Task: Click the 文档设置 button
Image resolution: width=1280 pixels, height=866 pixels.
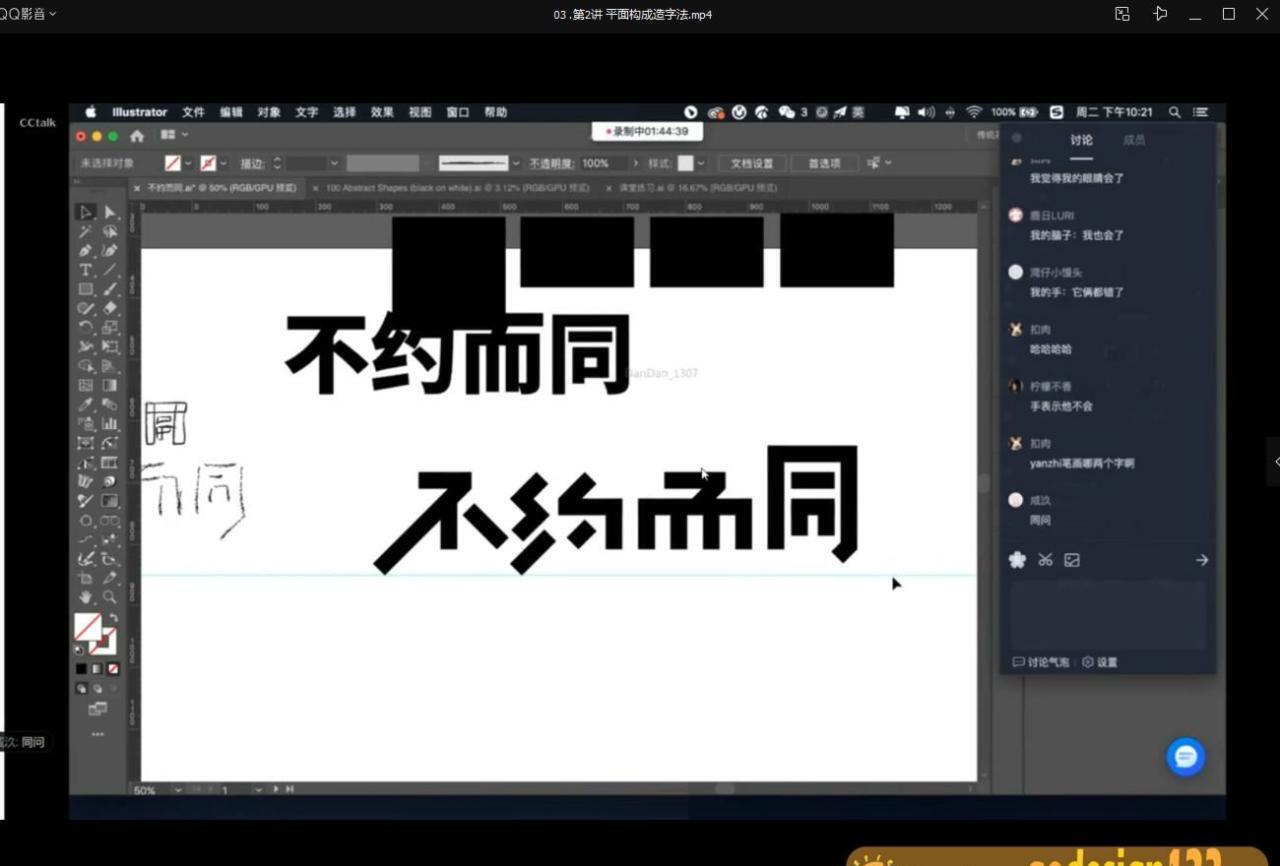Action: (x=752, y=163)
